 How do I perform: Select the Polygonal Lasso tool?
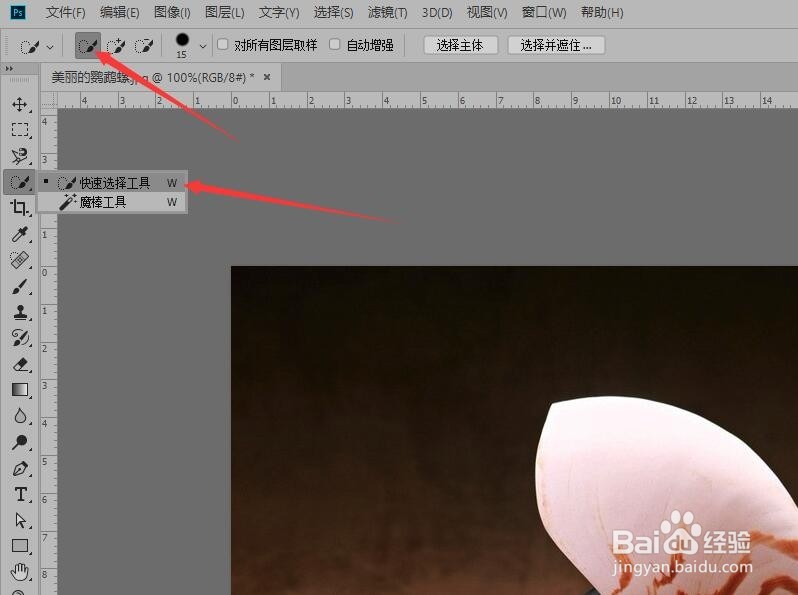[20, 156]
